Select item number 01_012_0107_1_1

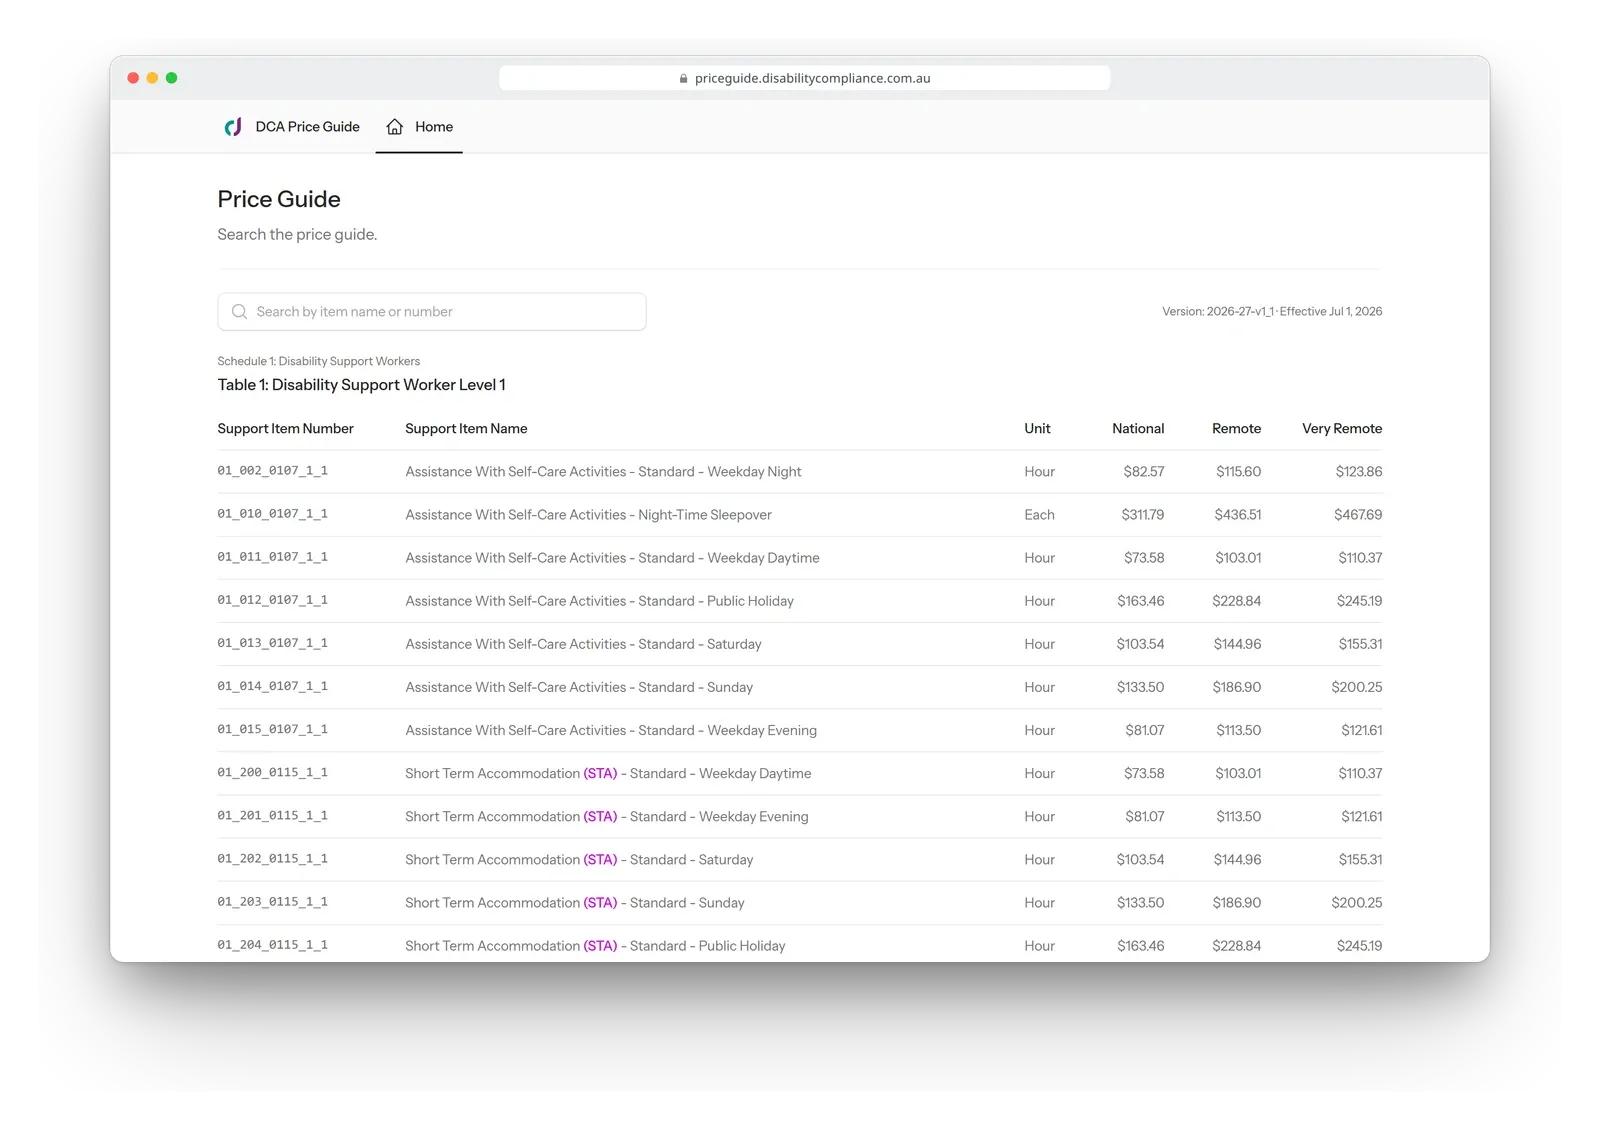tap(273, 600)
